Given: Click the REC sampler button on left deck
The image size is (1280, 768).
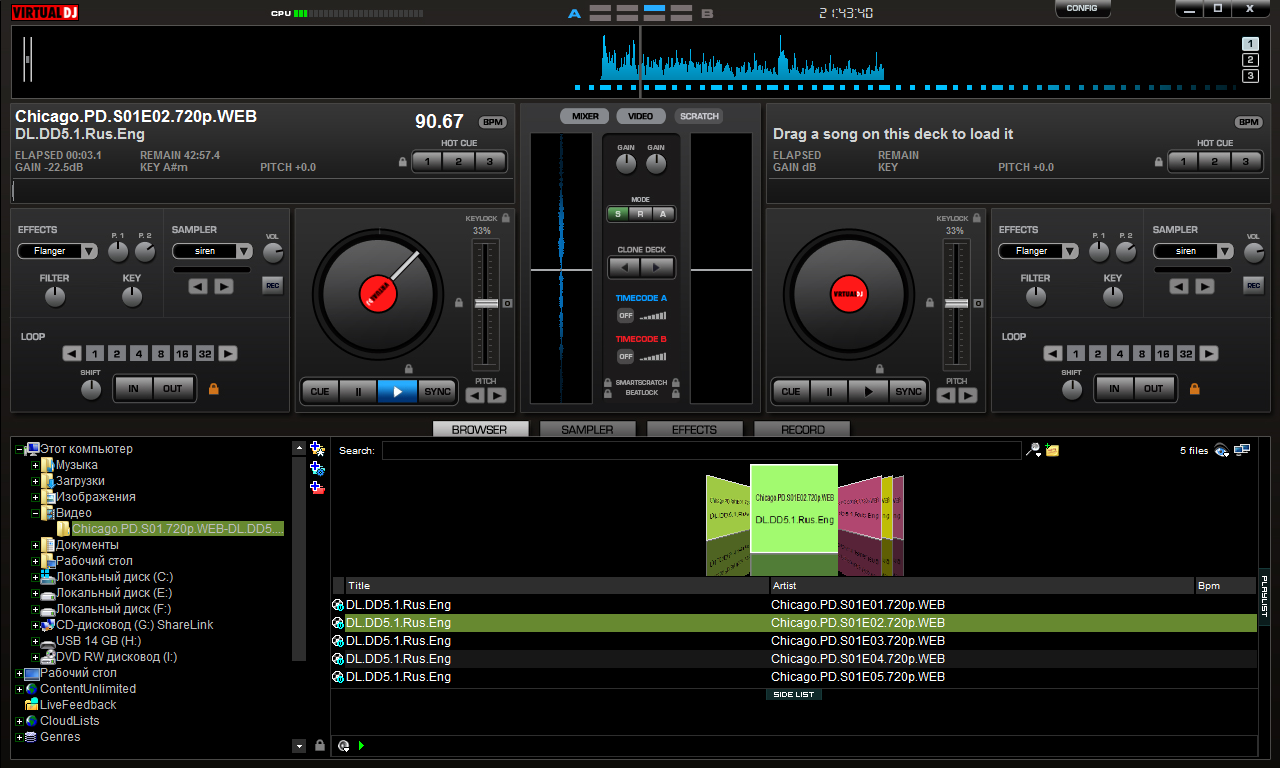Looking at the screenshot, I should pos(272,286).
